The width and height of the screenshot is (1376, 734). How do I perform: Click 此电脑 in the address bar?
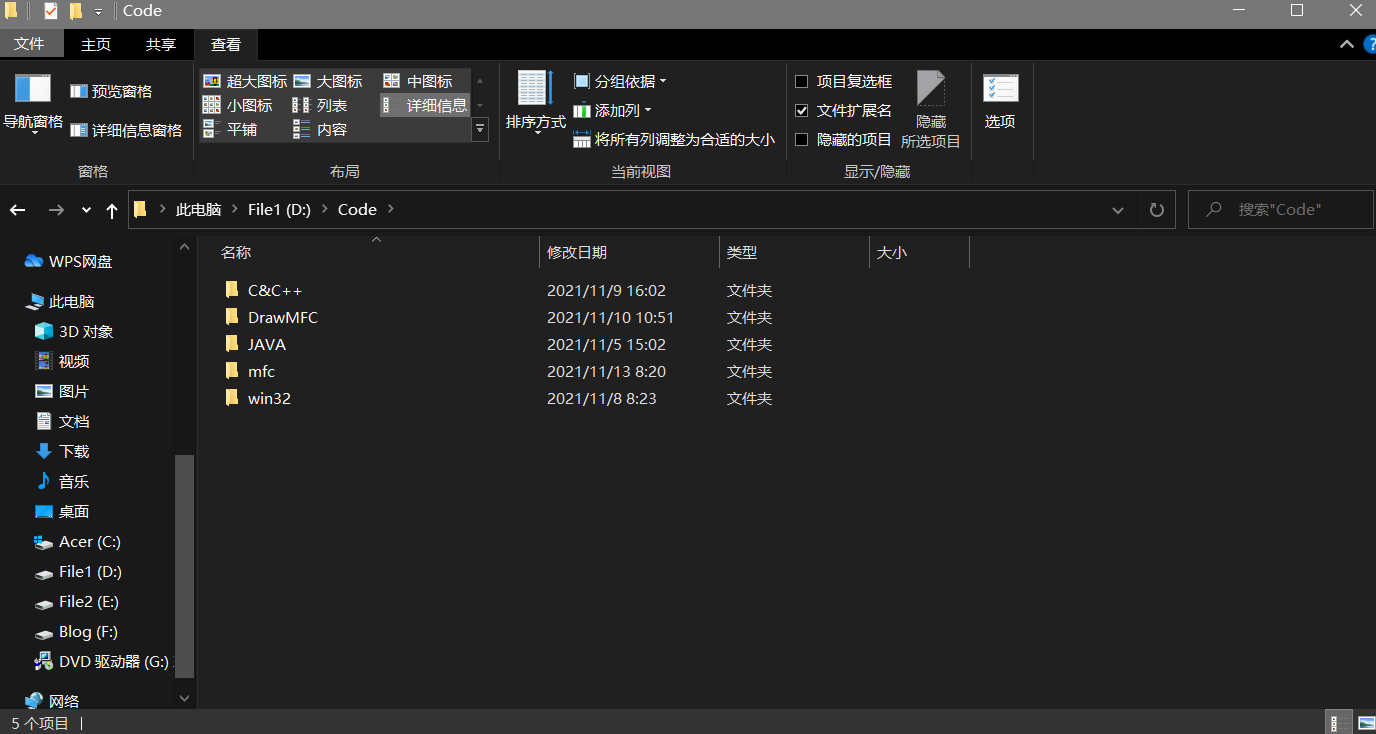click(x=198, y=210)
